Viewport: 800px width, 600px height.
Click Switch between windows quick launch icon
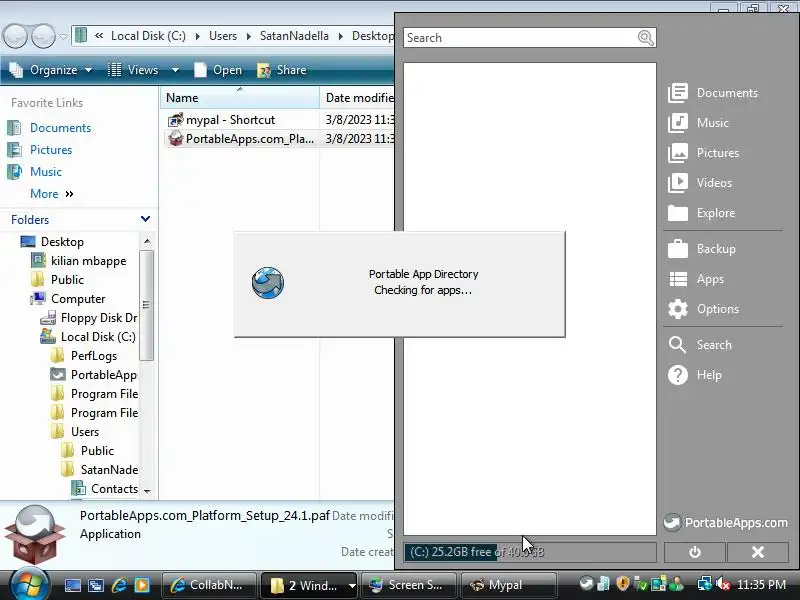(96, 585)
